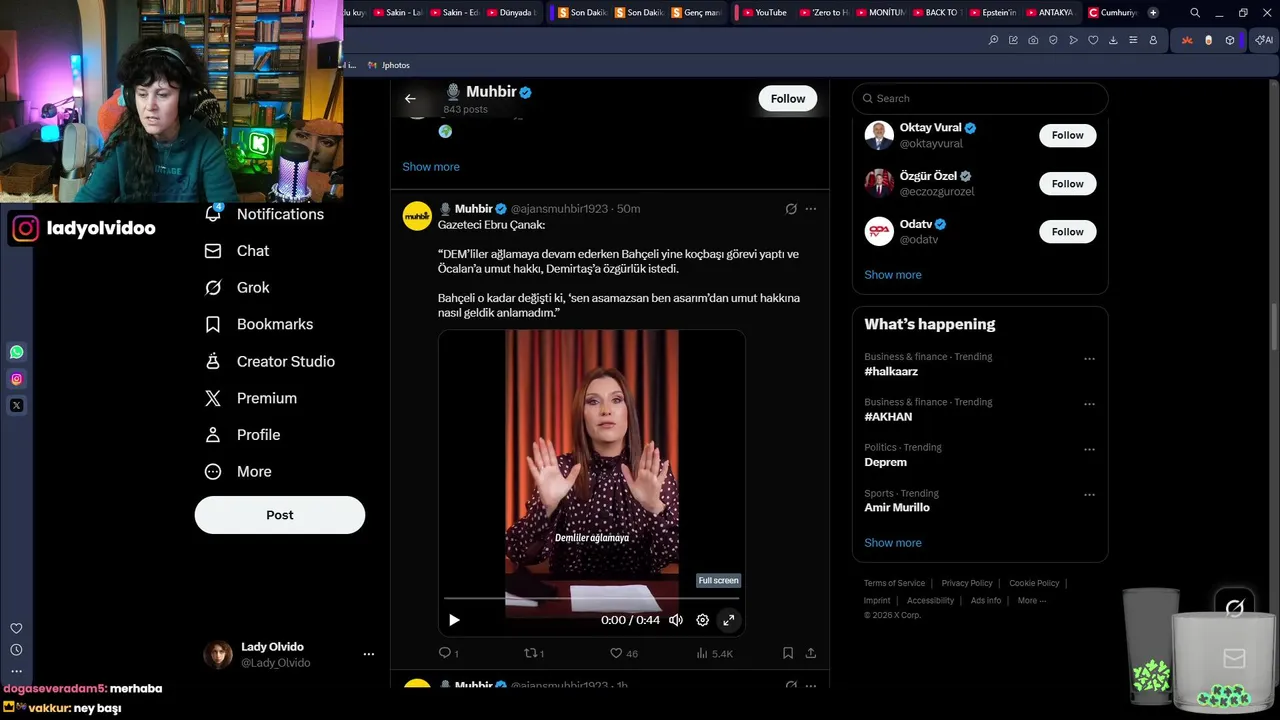Follow Odatv
The image size is (1280, 720).
click(x=1067, y=232)
